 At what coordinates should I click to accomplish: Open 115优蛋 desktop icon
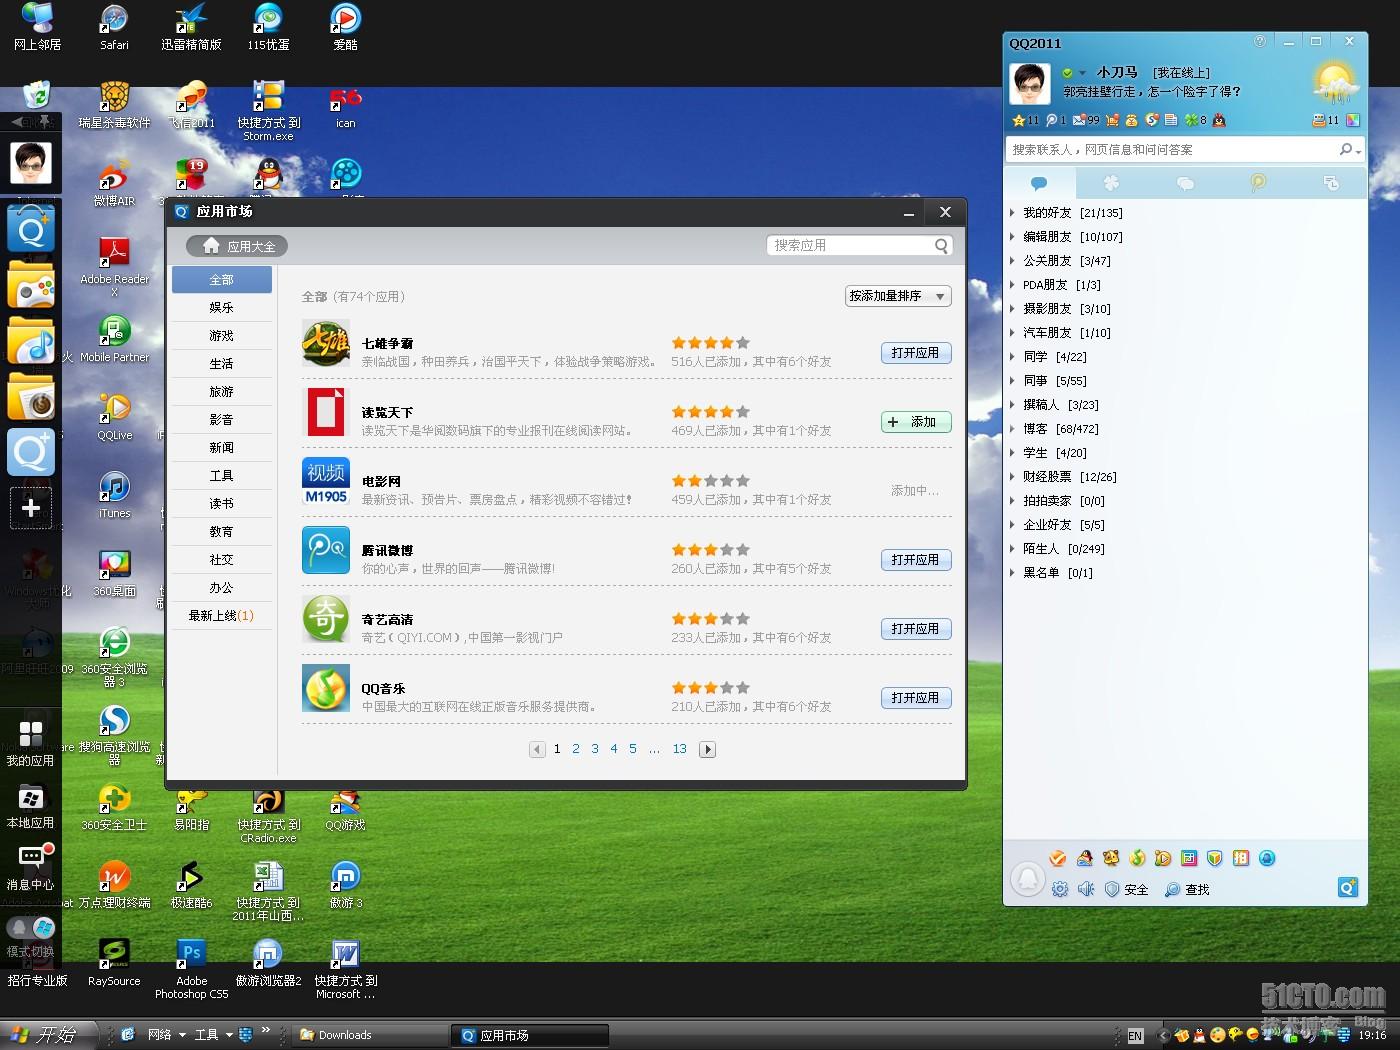coord(268,27)
